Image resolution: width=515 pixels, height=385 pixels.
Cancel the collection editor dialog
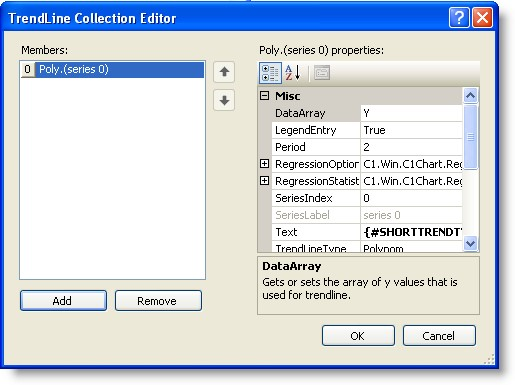439,336
